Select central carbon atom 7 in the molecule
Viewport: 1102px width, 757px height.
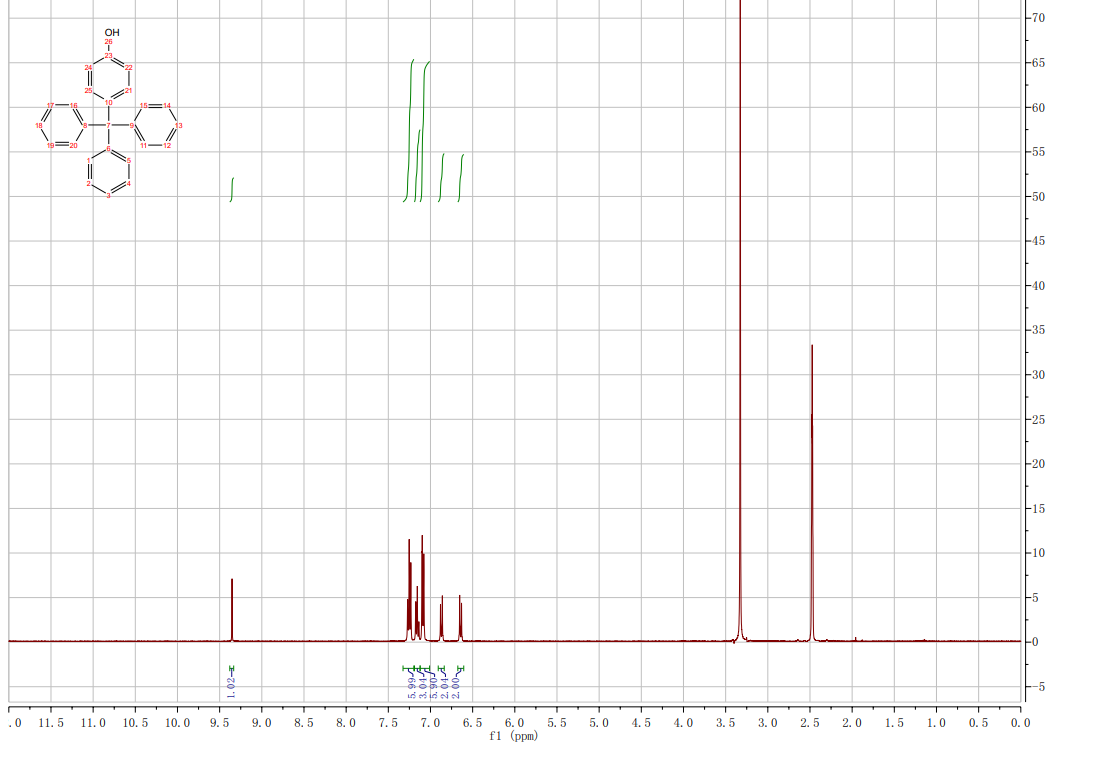(x=109, y=125)
